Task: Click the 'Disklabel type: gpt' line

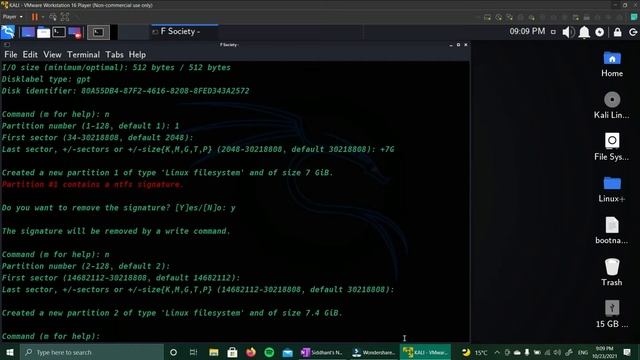Action: (46, 79)
